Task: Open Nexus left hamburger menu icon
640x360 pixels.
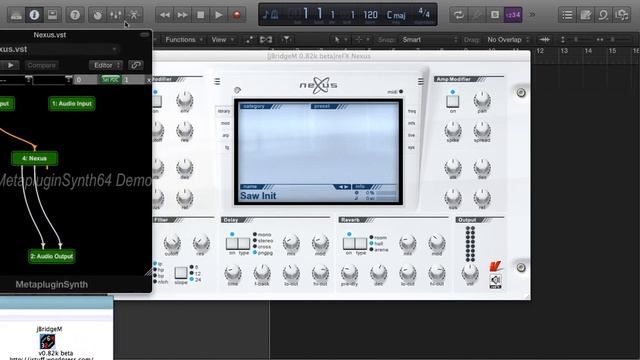Action: click(217, 82)
